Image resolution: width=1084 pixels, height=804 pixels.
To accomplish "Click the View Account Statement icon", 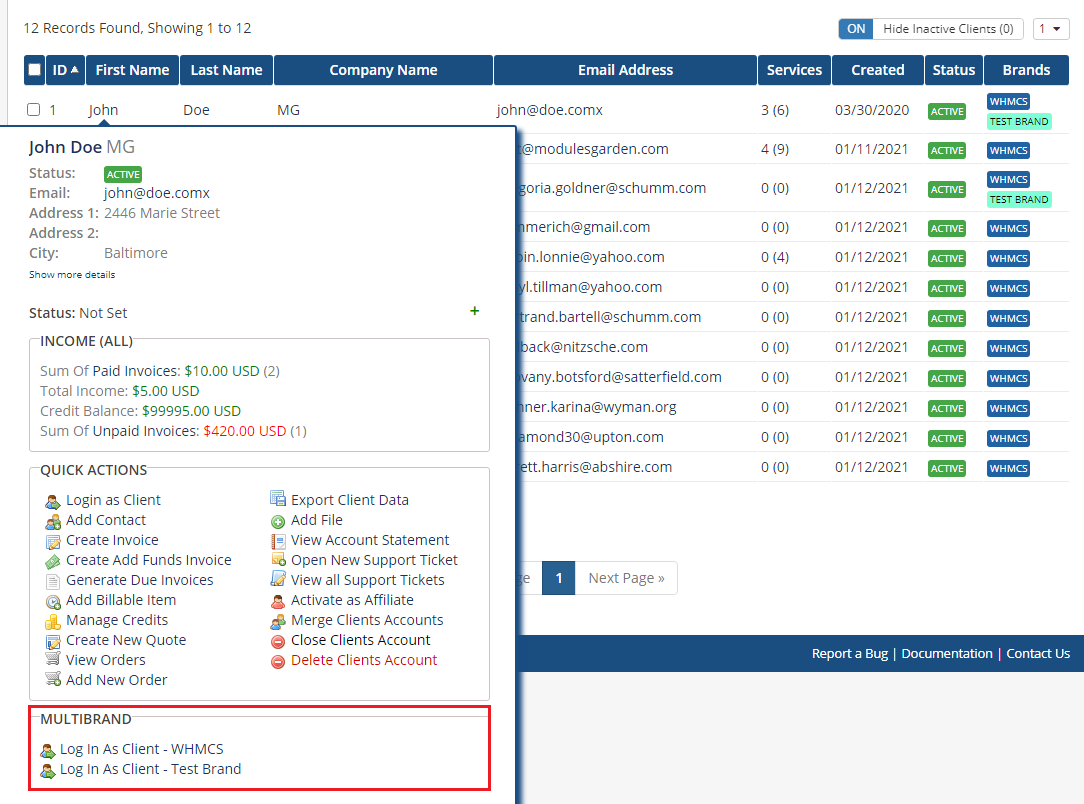I will (278, 541).
